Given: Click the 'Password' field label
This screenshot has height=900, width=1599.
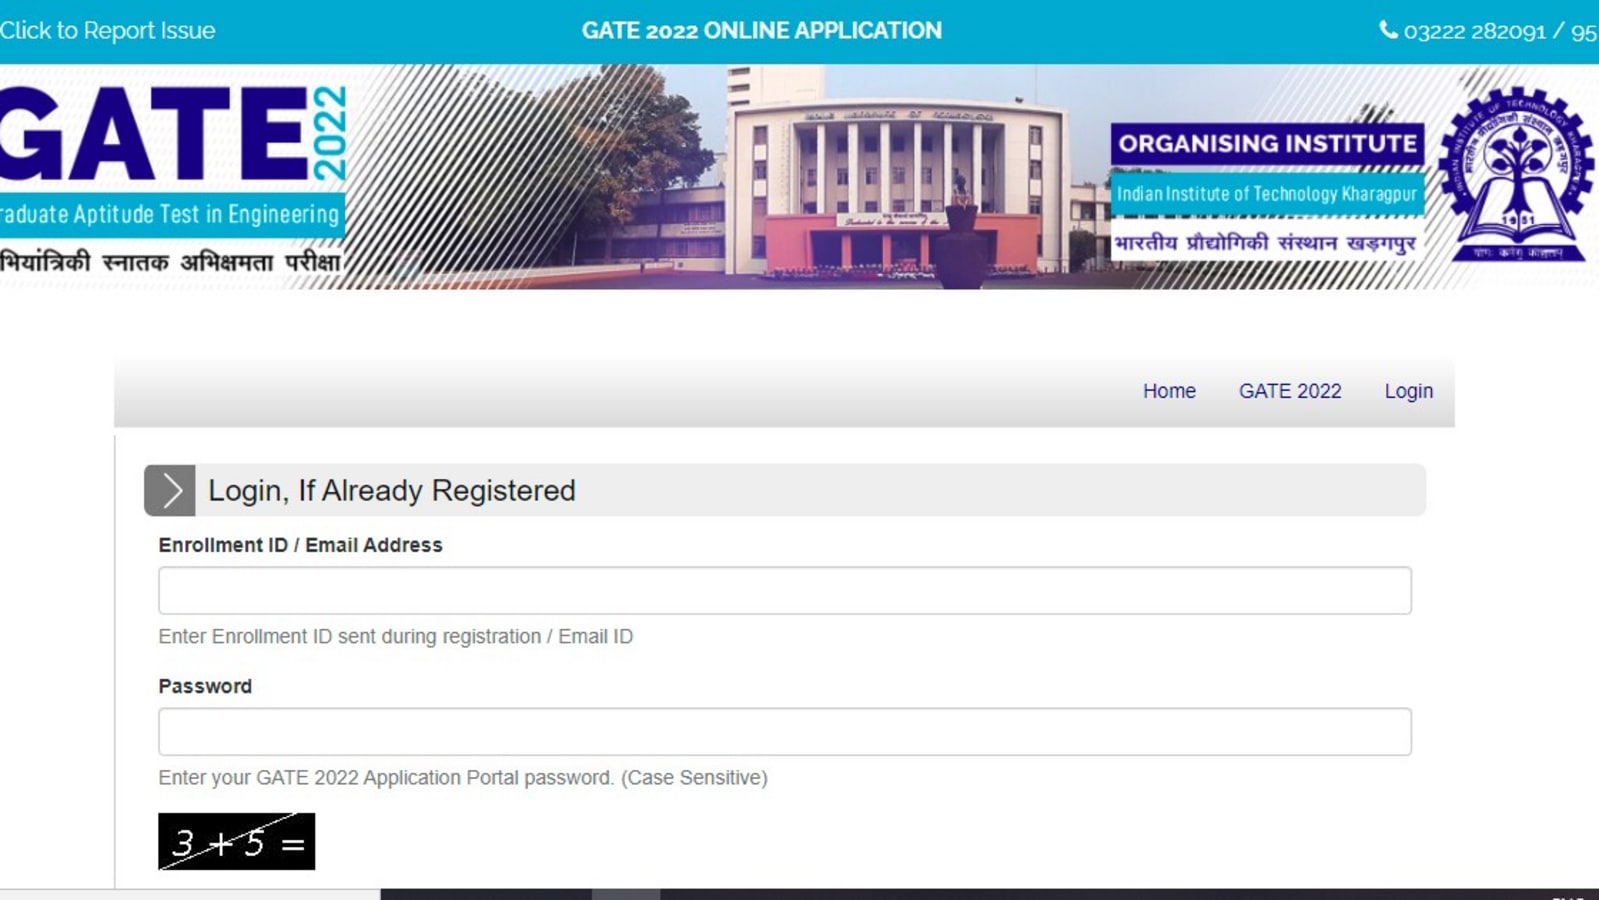Looking at the screenshot, I should click(x=205, y=686).
